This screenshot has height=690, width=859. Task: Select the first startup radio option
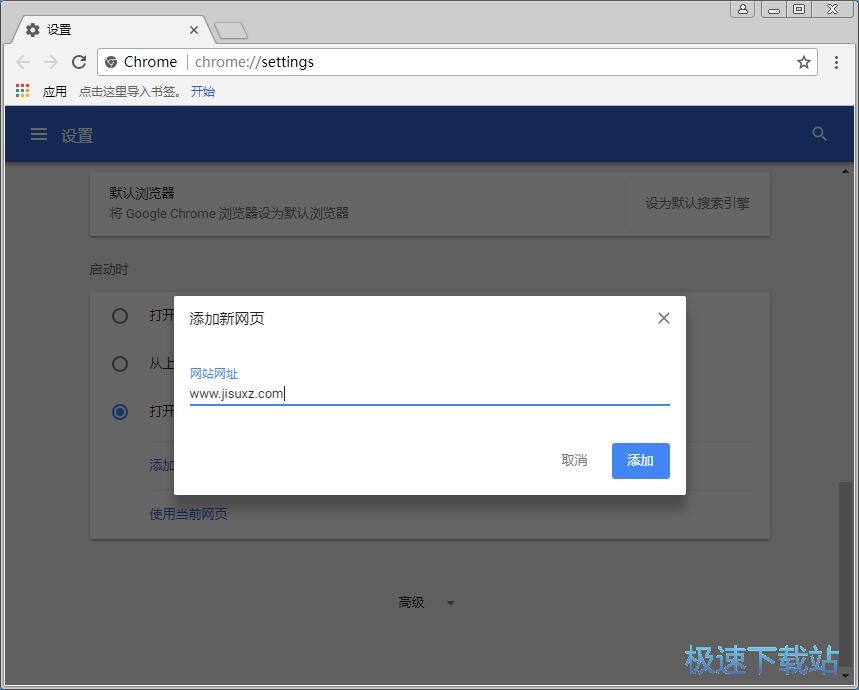[x=120, y=316]
